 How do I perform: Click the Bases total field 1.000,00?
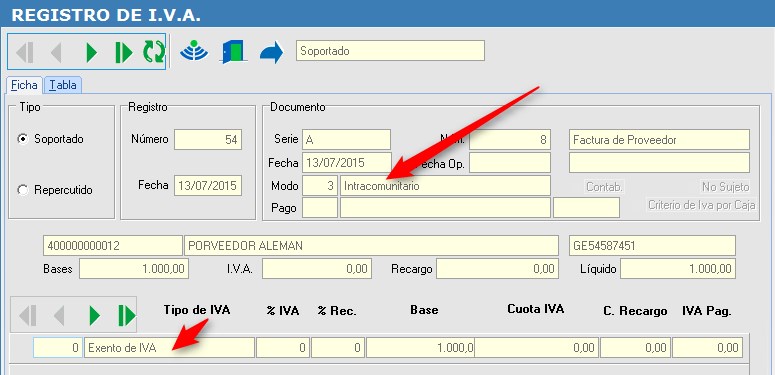[x=134, y=269]
